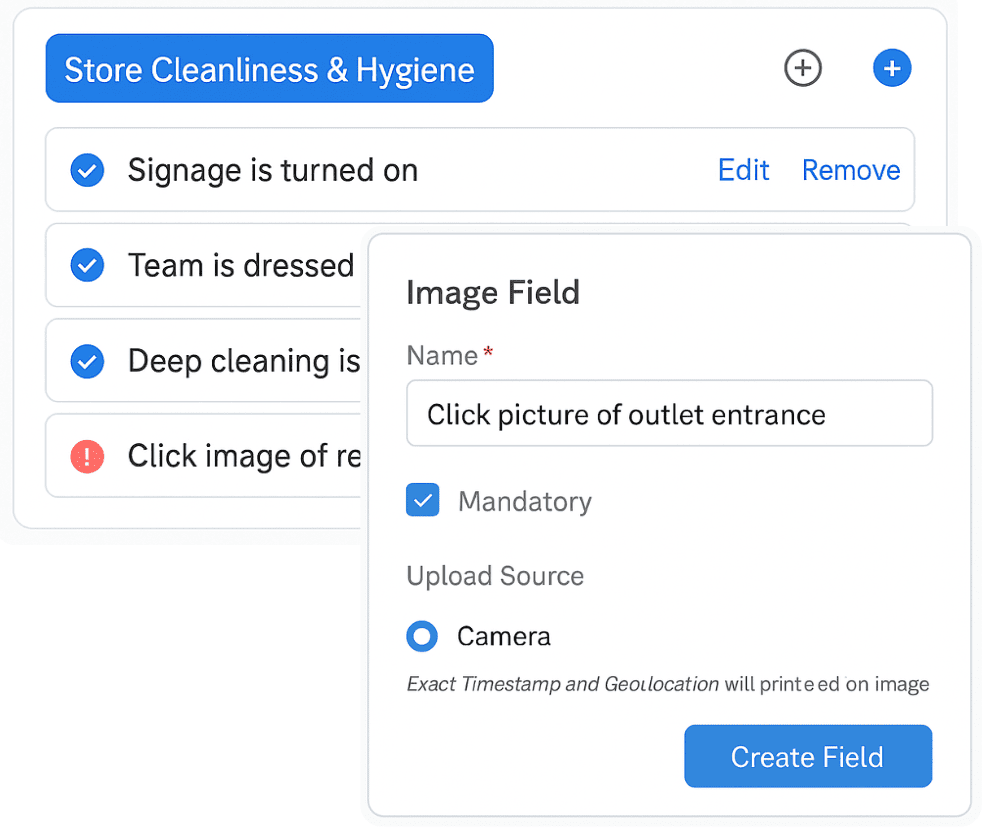Open the Store Cleanliness & Hygiene section
This screenshot has width=990, height=833.
point(269,69)
